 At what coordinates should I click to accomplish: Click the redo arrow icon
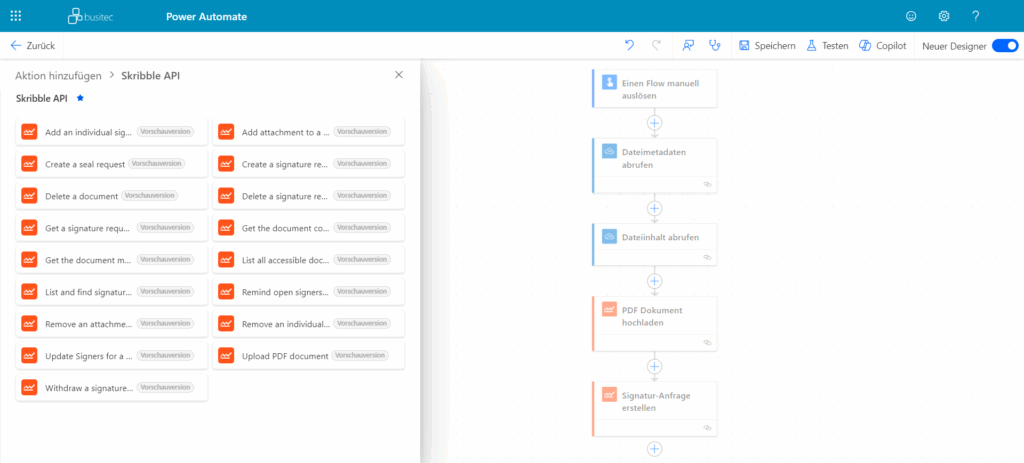[x=656, y=46]
